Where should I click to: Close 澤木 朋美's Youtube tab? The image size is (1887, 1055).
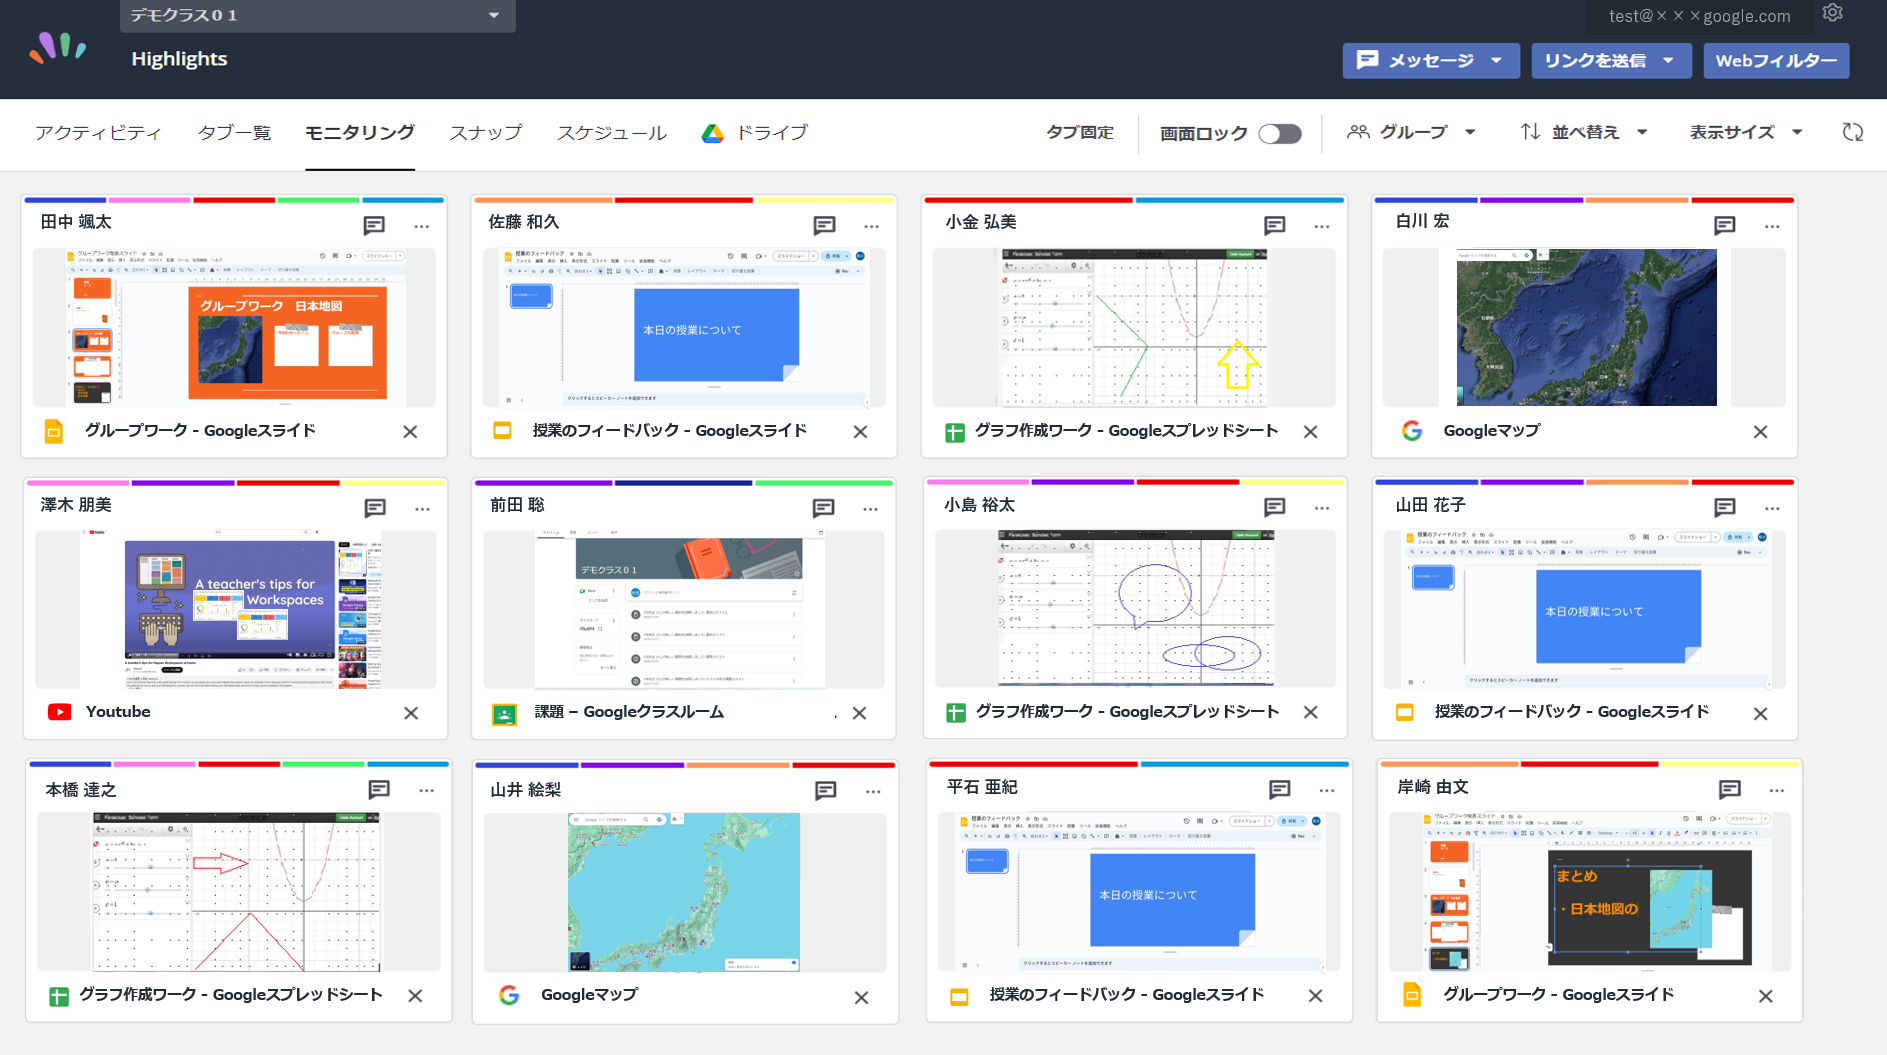coord(411,713)
